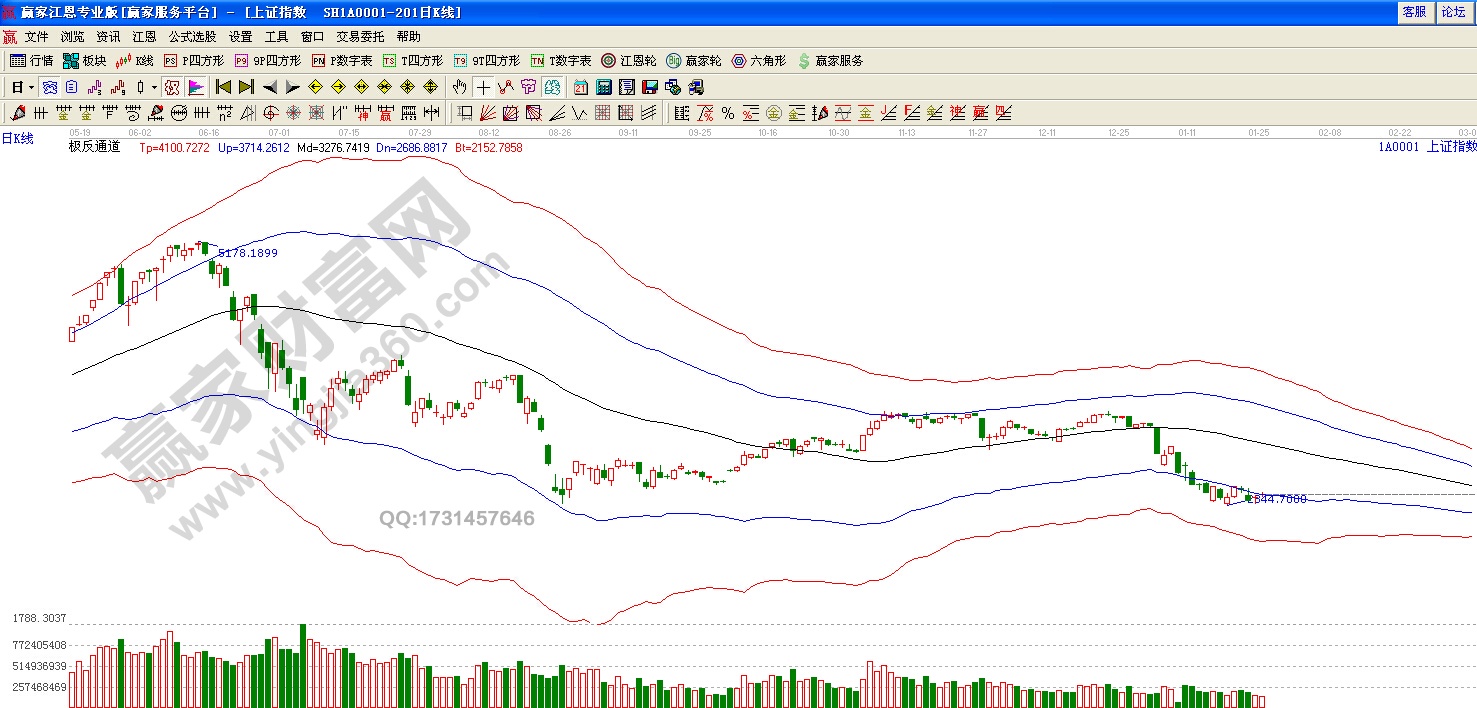Screen dimensions: 1477x708
Task: Open the 赢家轮 Big wheel tool
Action: pos(693,61)
